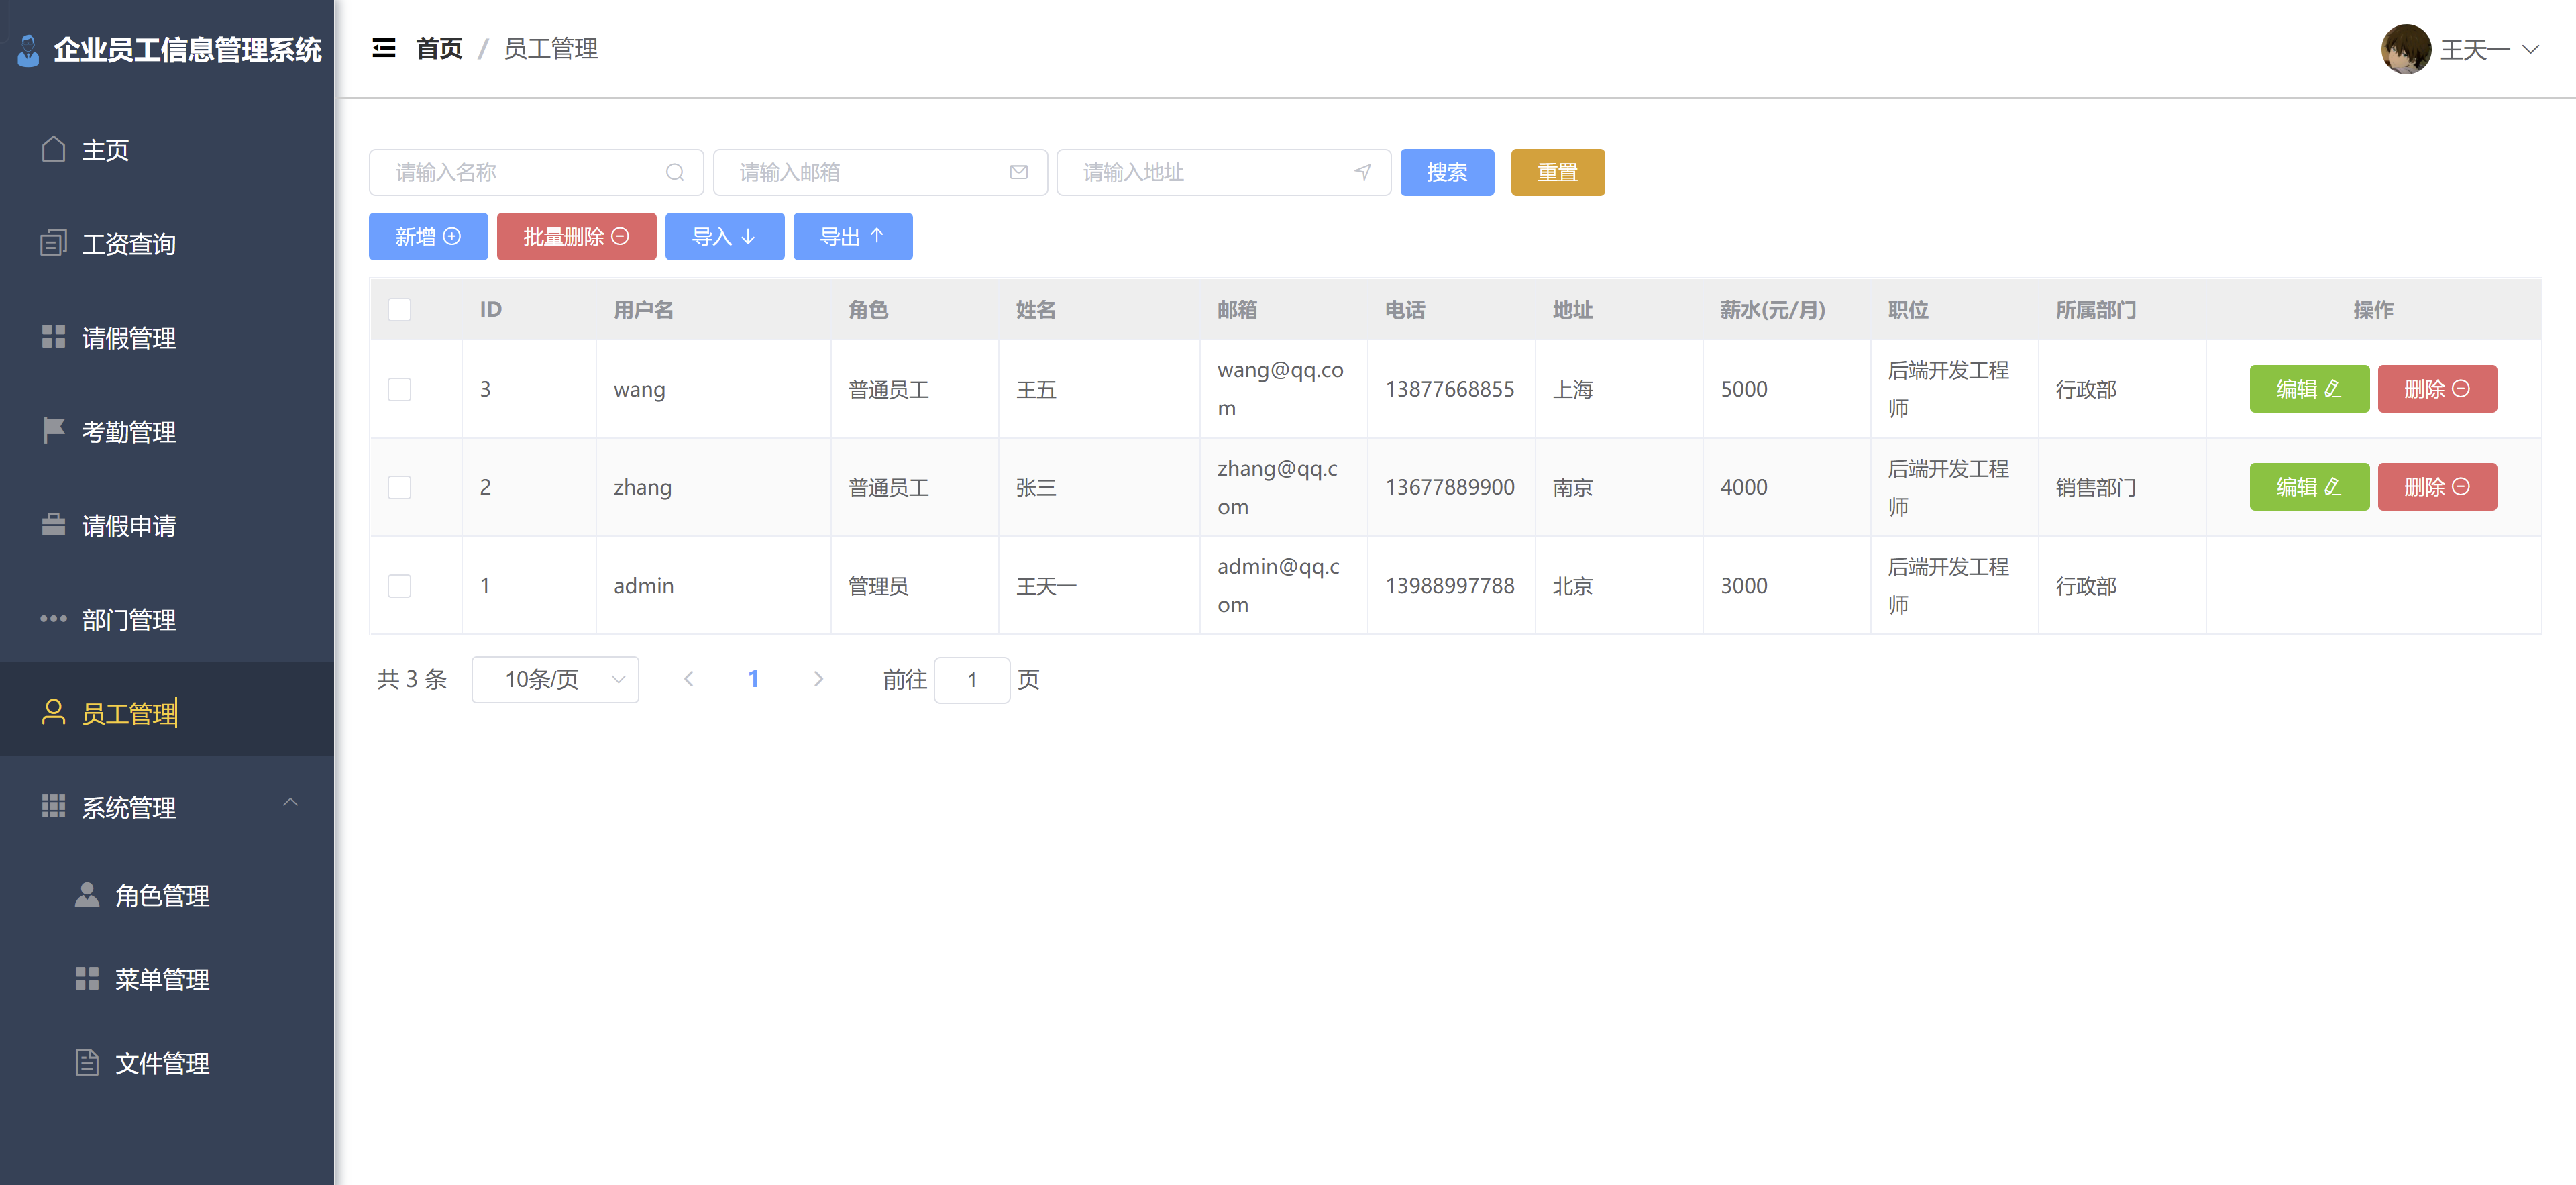The width and height of the screenshot is (2576, 1185).
Task: Click the location arrow icon in address field
Action: tap(1363, 172)
